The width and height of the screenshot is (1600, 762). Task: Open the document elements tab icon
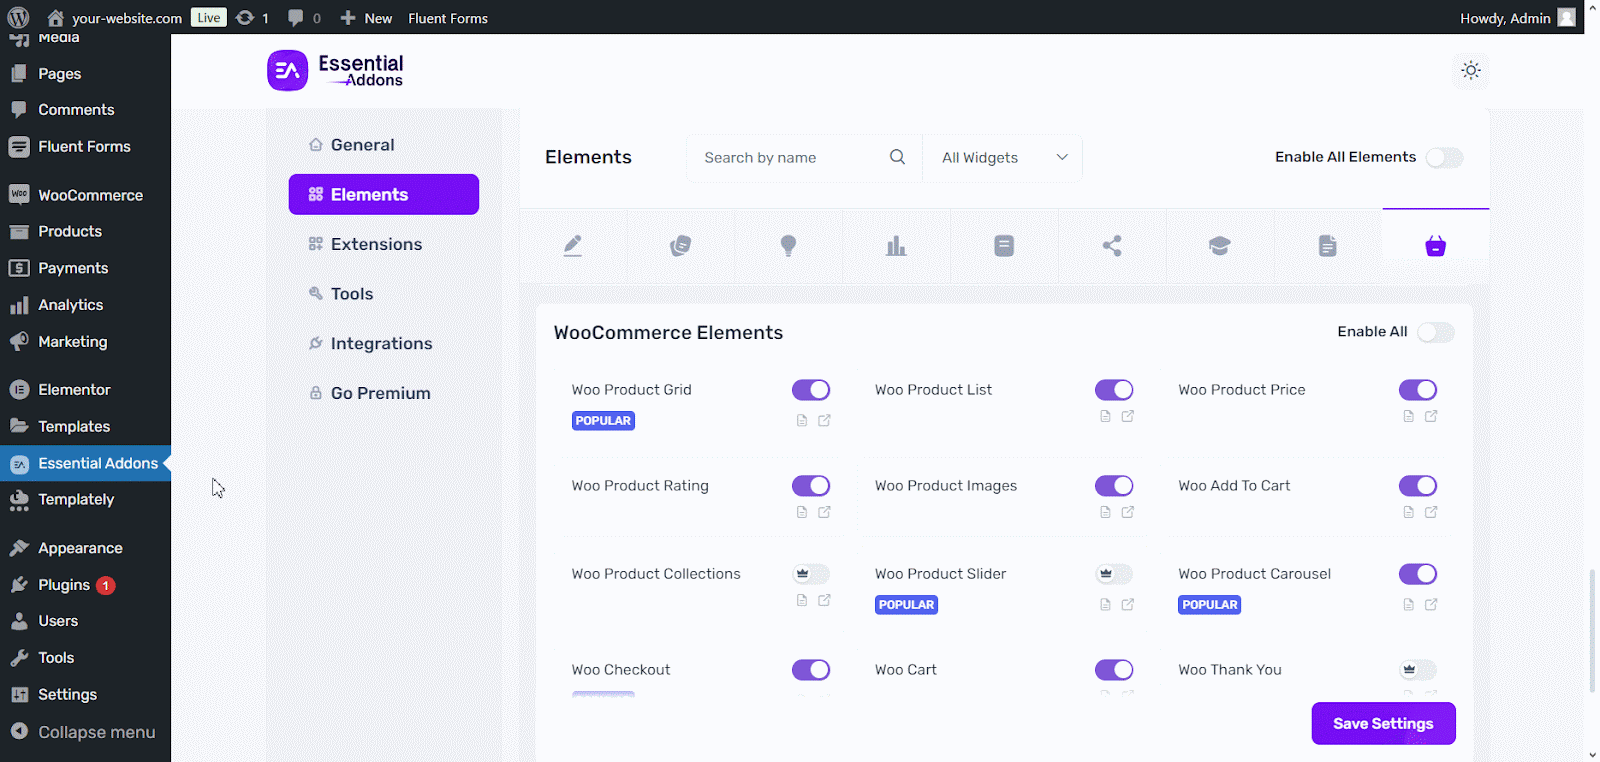point(1327,246)
